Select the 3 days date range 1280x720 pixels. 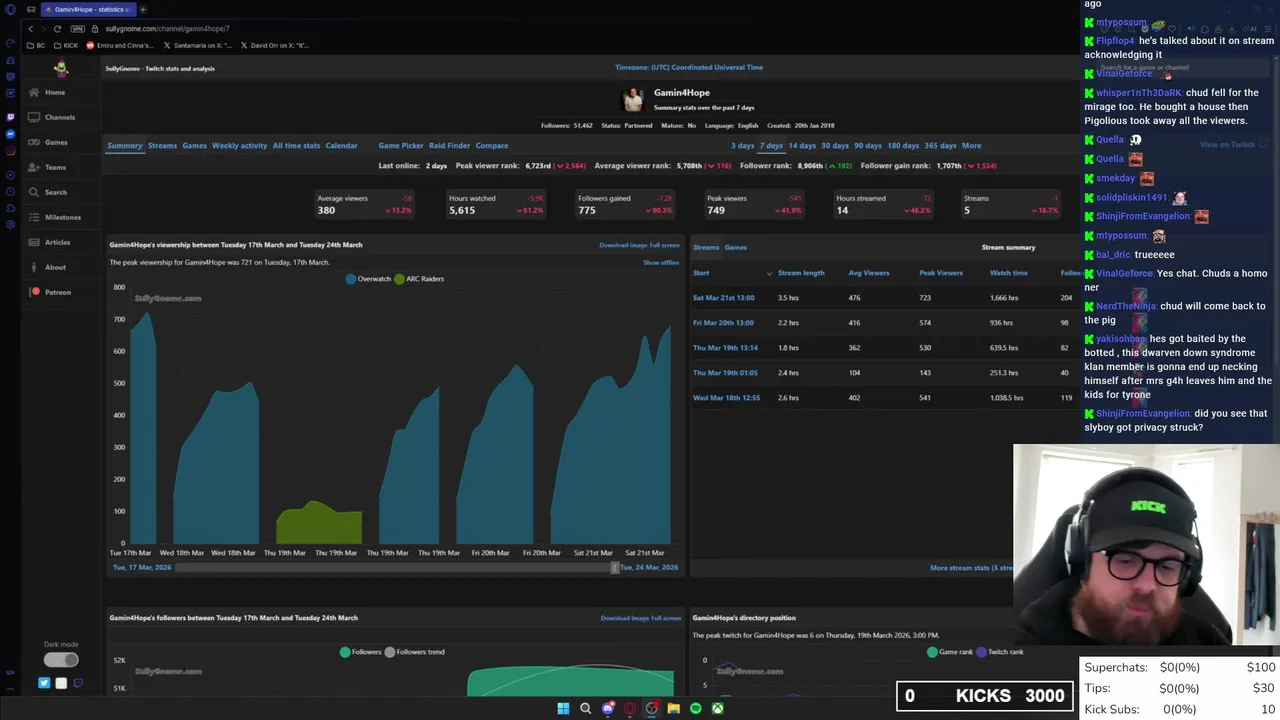[743, 146]
